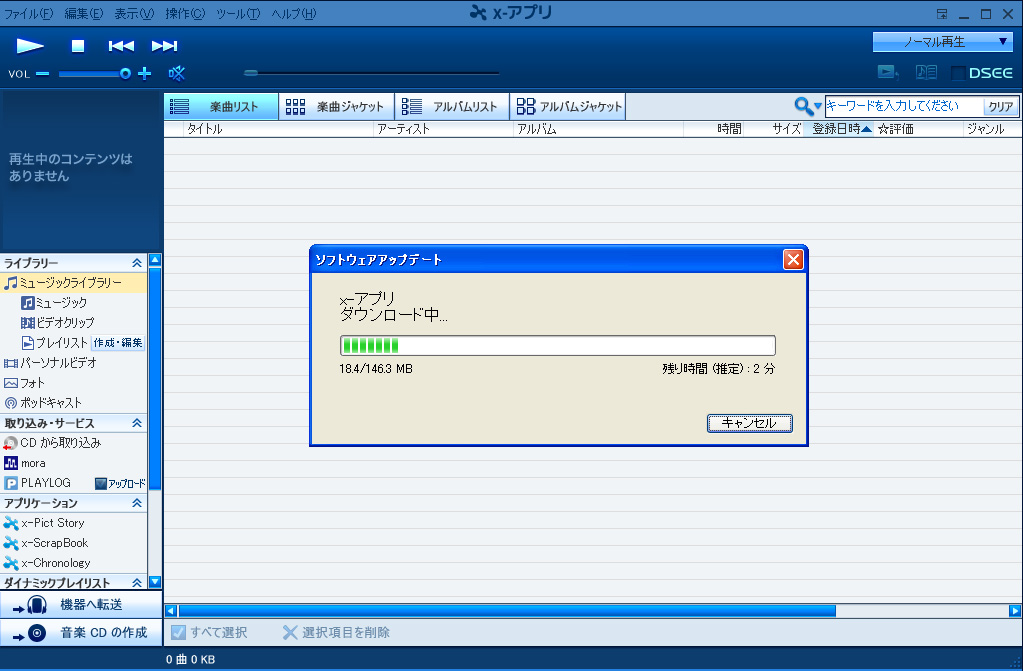Sort by ☆評価 column header
The image size is (1023, 671).
click(919, 129)
